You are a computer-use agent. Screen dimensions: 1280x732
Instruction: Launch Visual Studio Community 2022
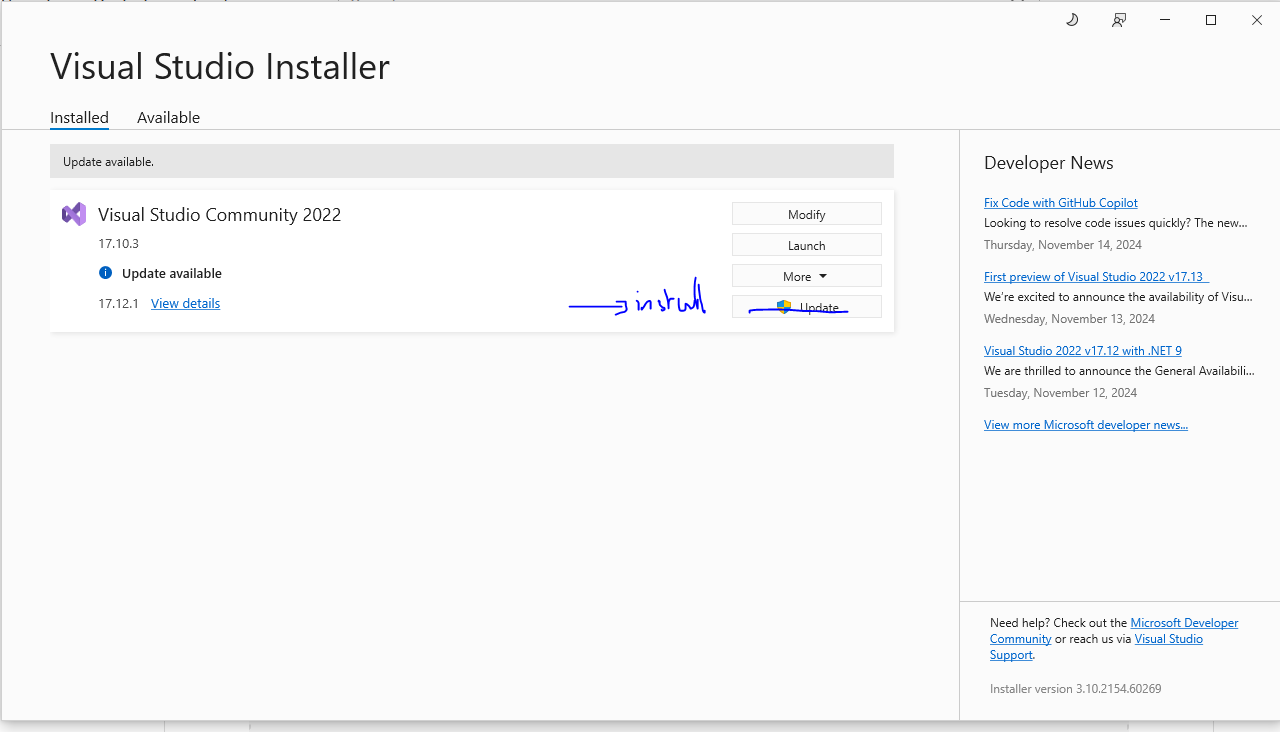tap(807, 245)
